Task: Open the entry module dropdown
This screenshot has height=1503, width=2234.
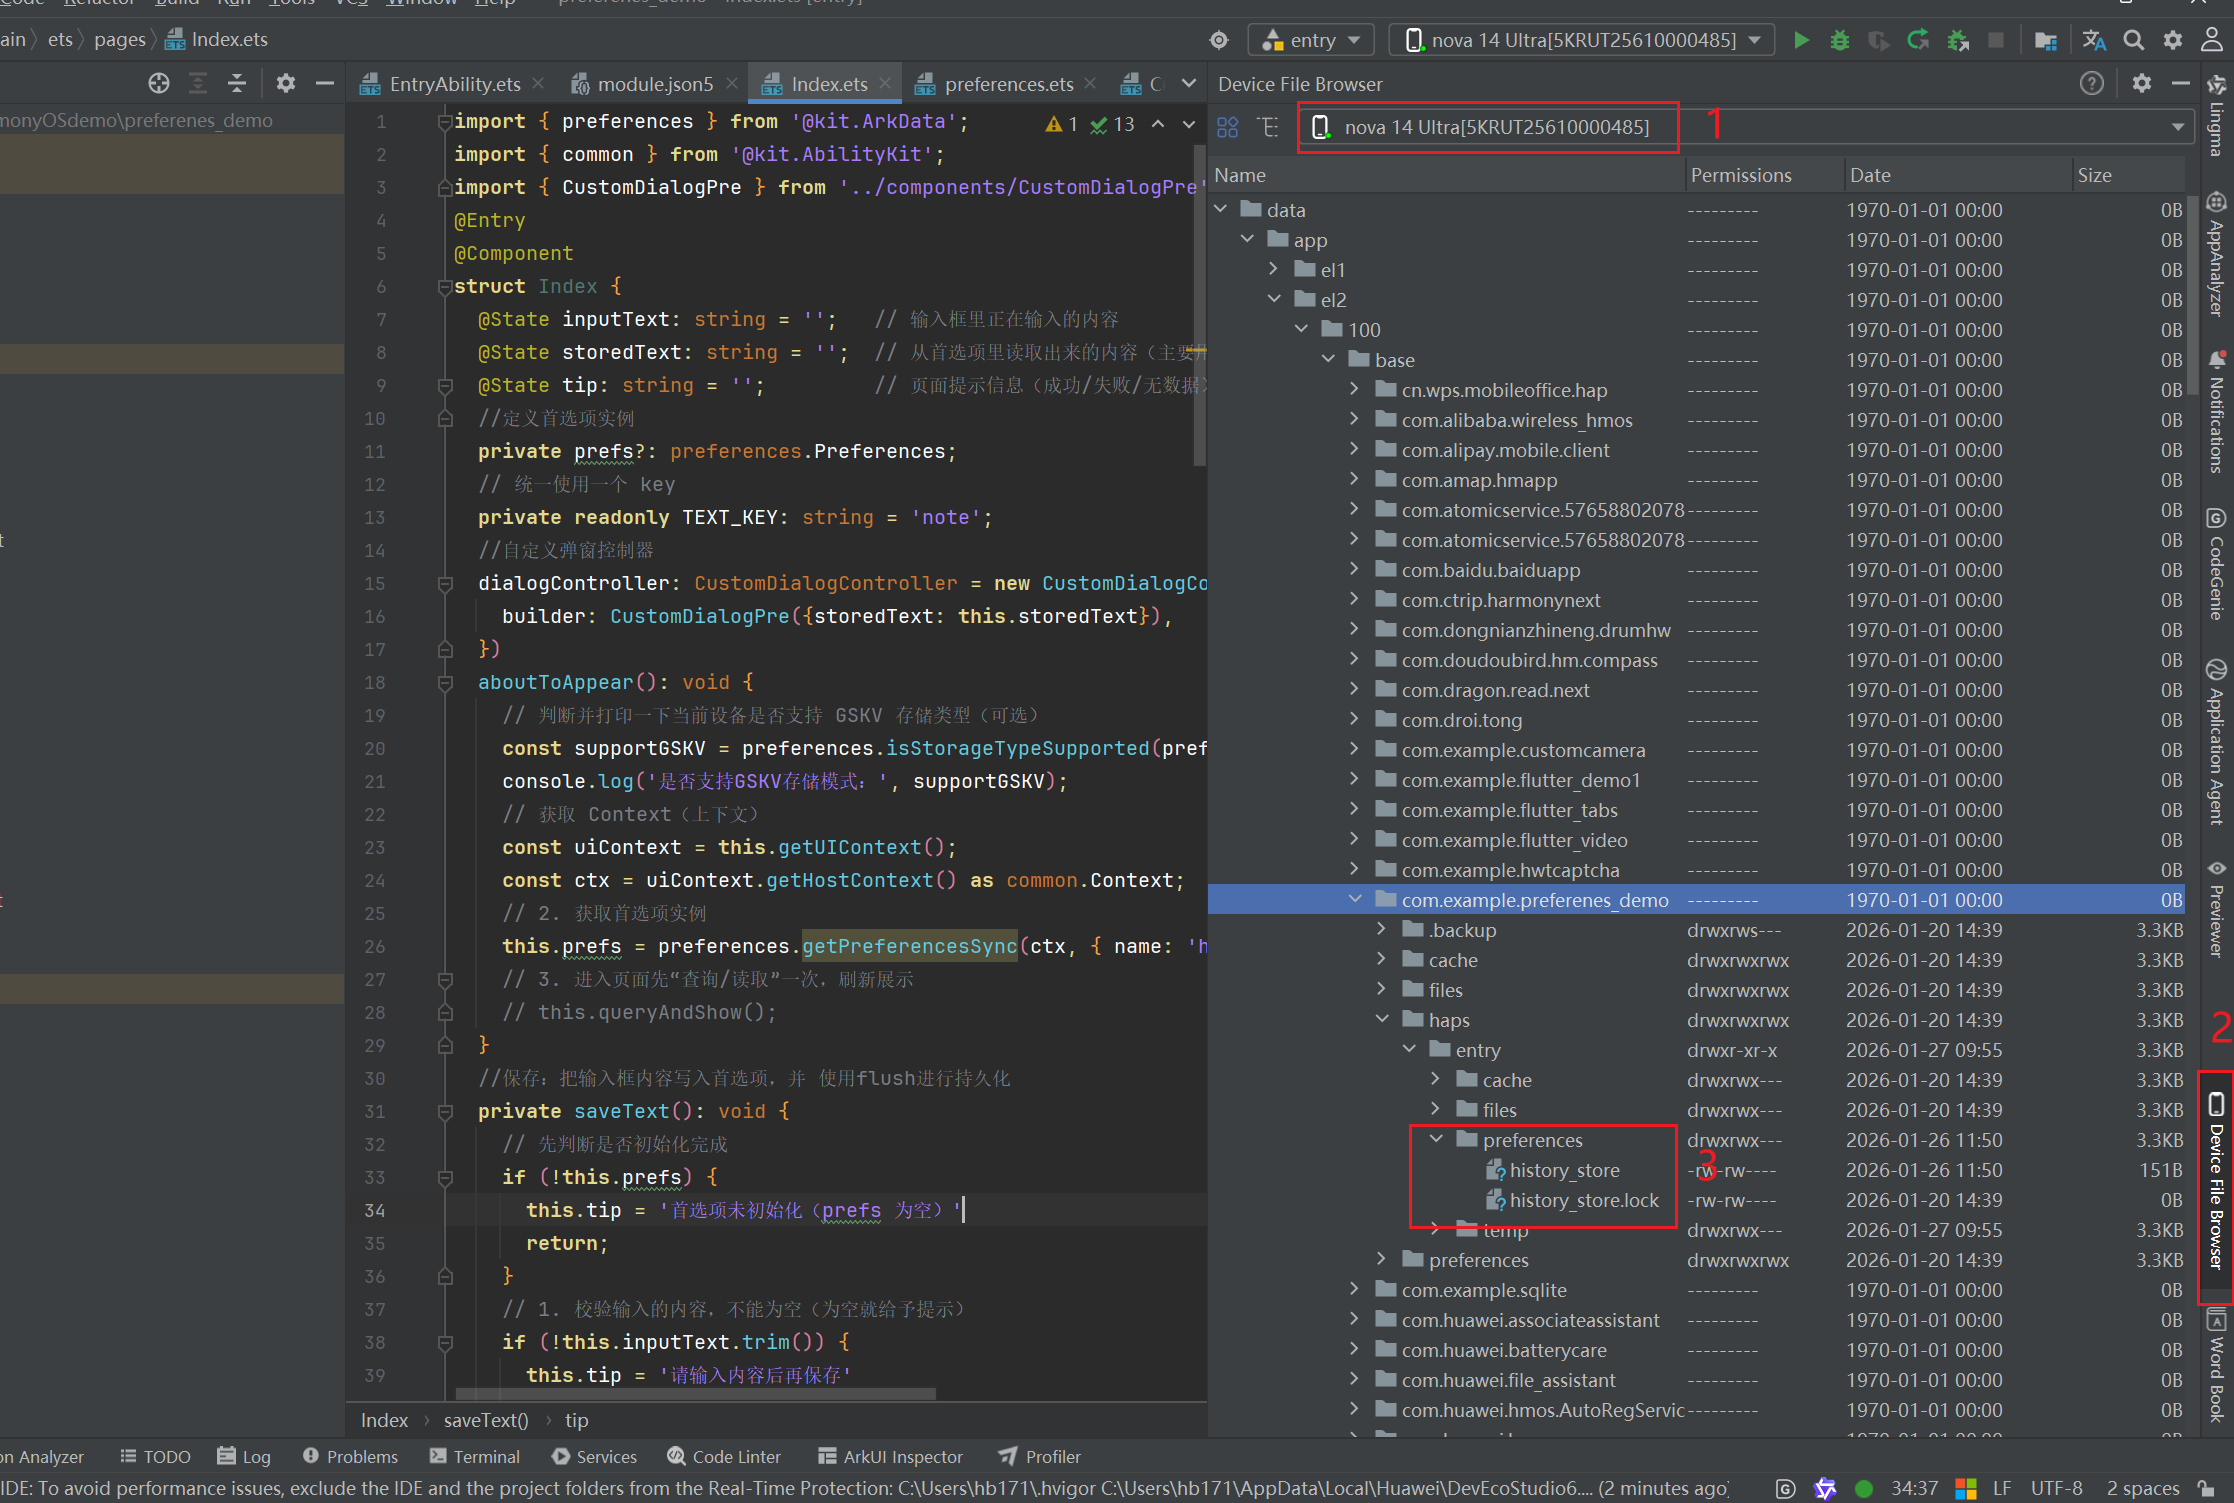Action: [1312, 40]
